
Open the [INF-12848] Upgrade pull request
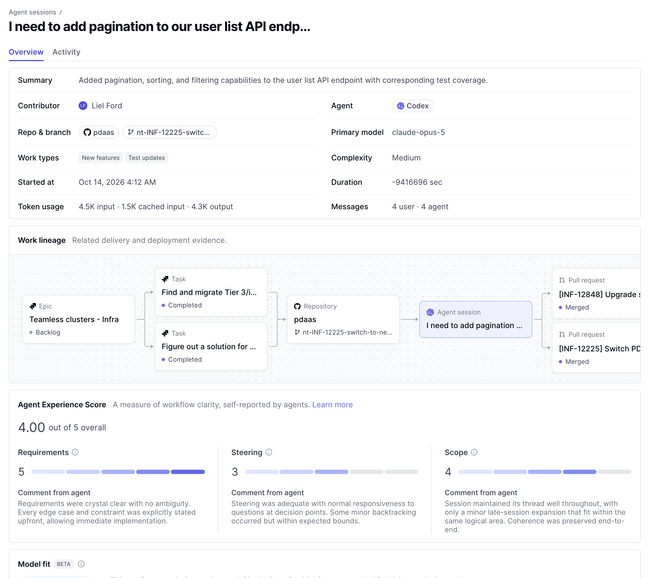click(x=597, y=294)
